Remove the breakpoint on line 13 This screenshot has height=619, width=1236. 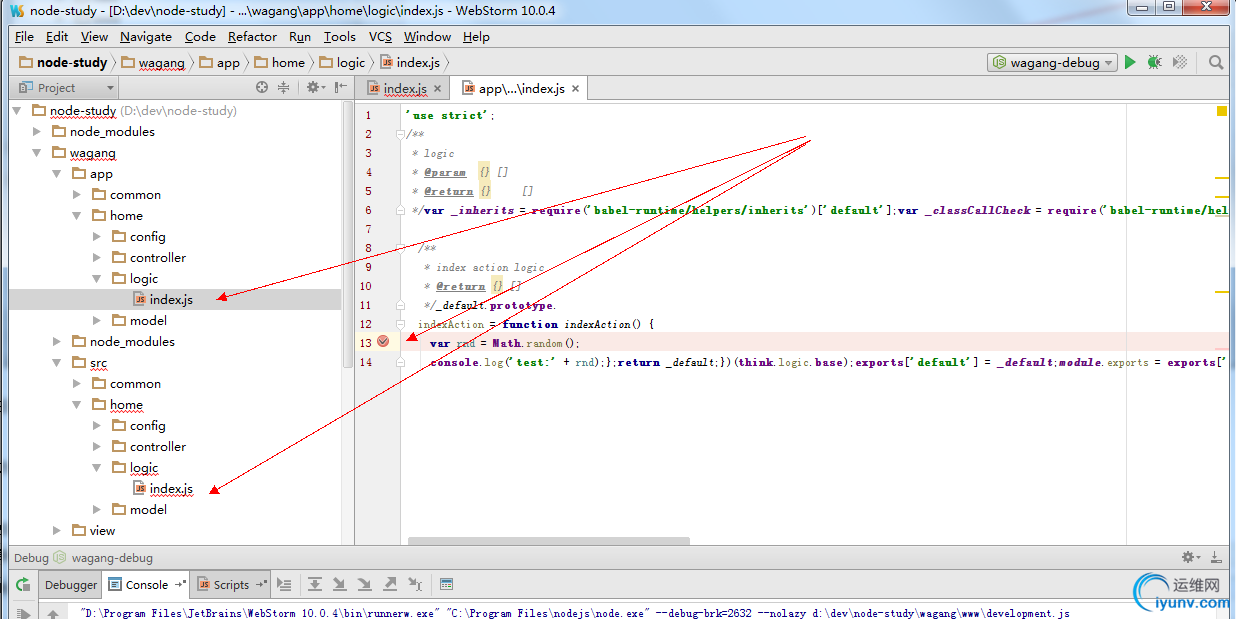[x=383, y=342]
